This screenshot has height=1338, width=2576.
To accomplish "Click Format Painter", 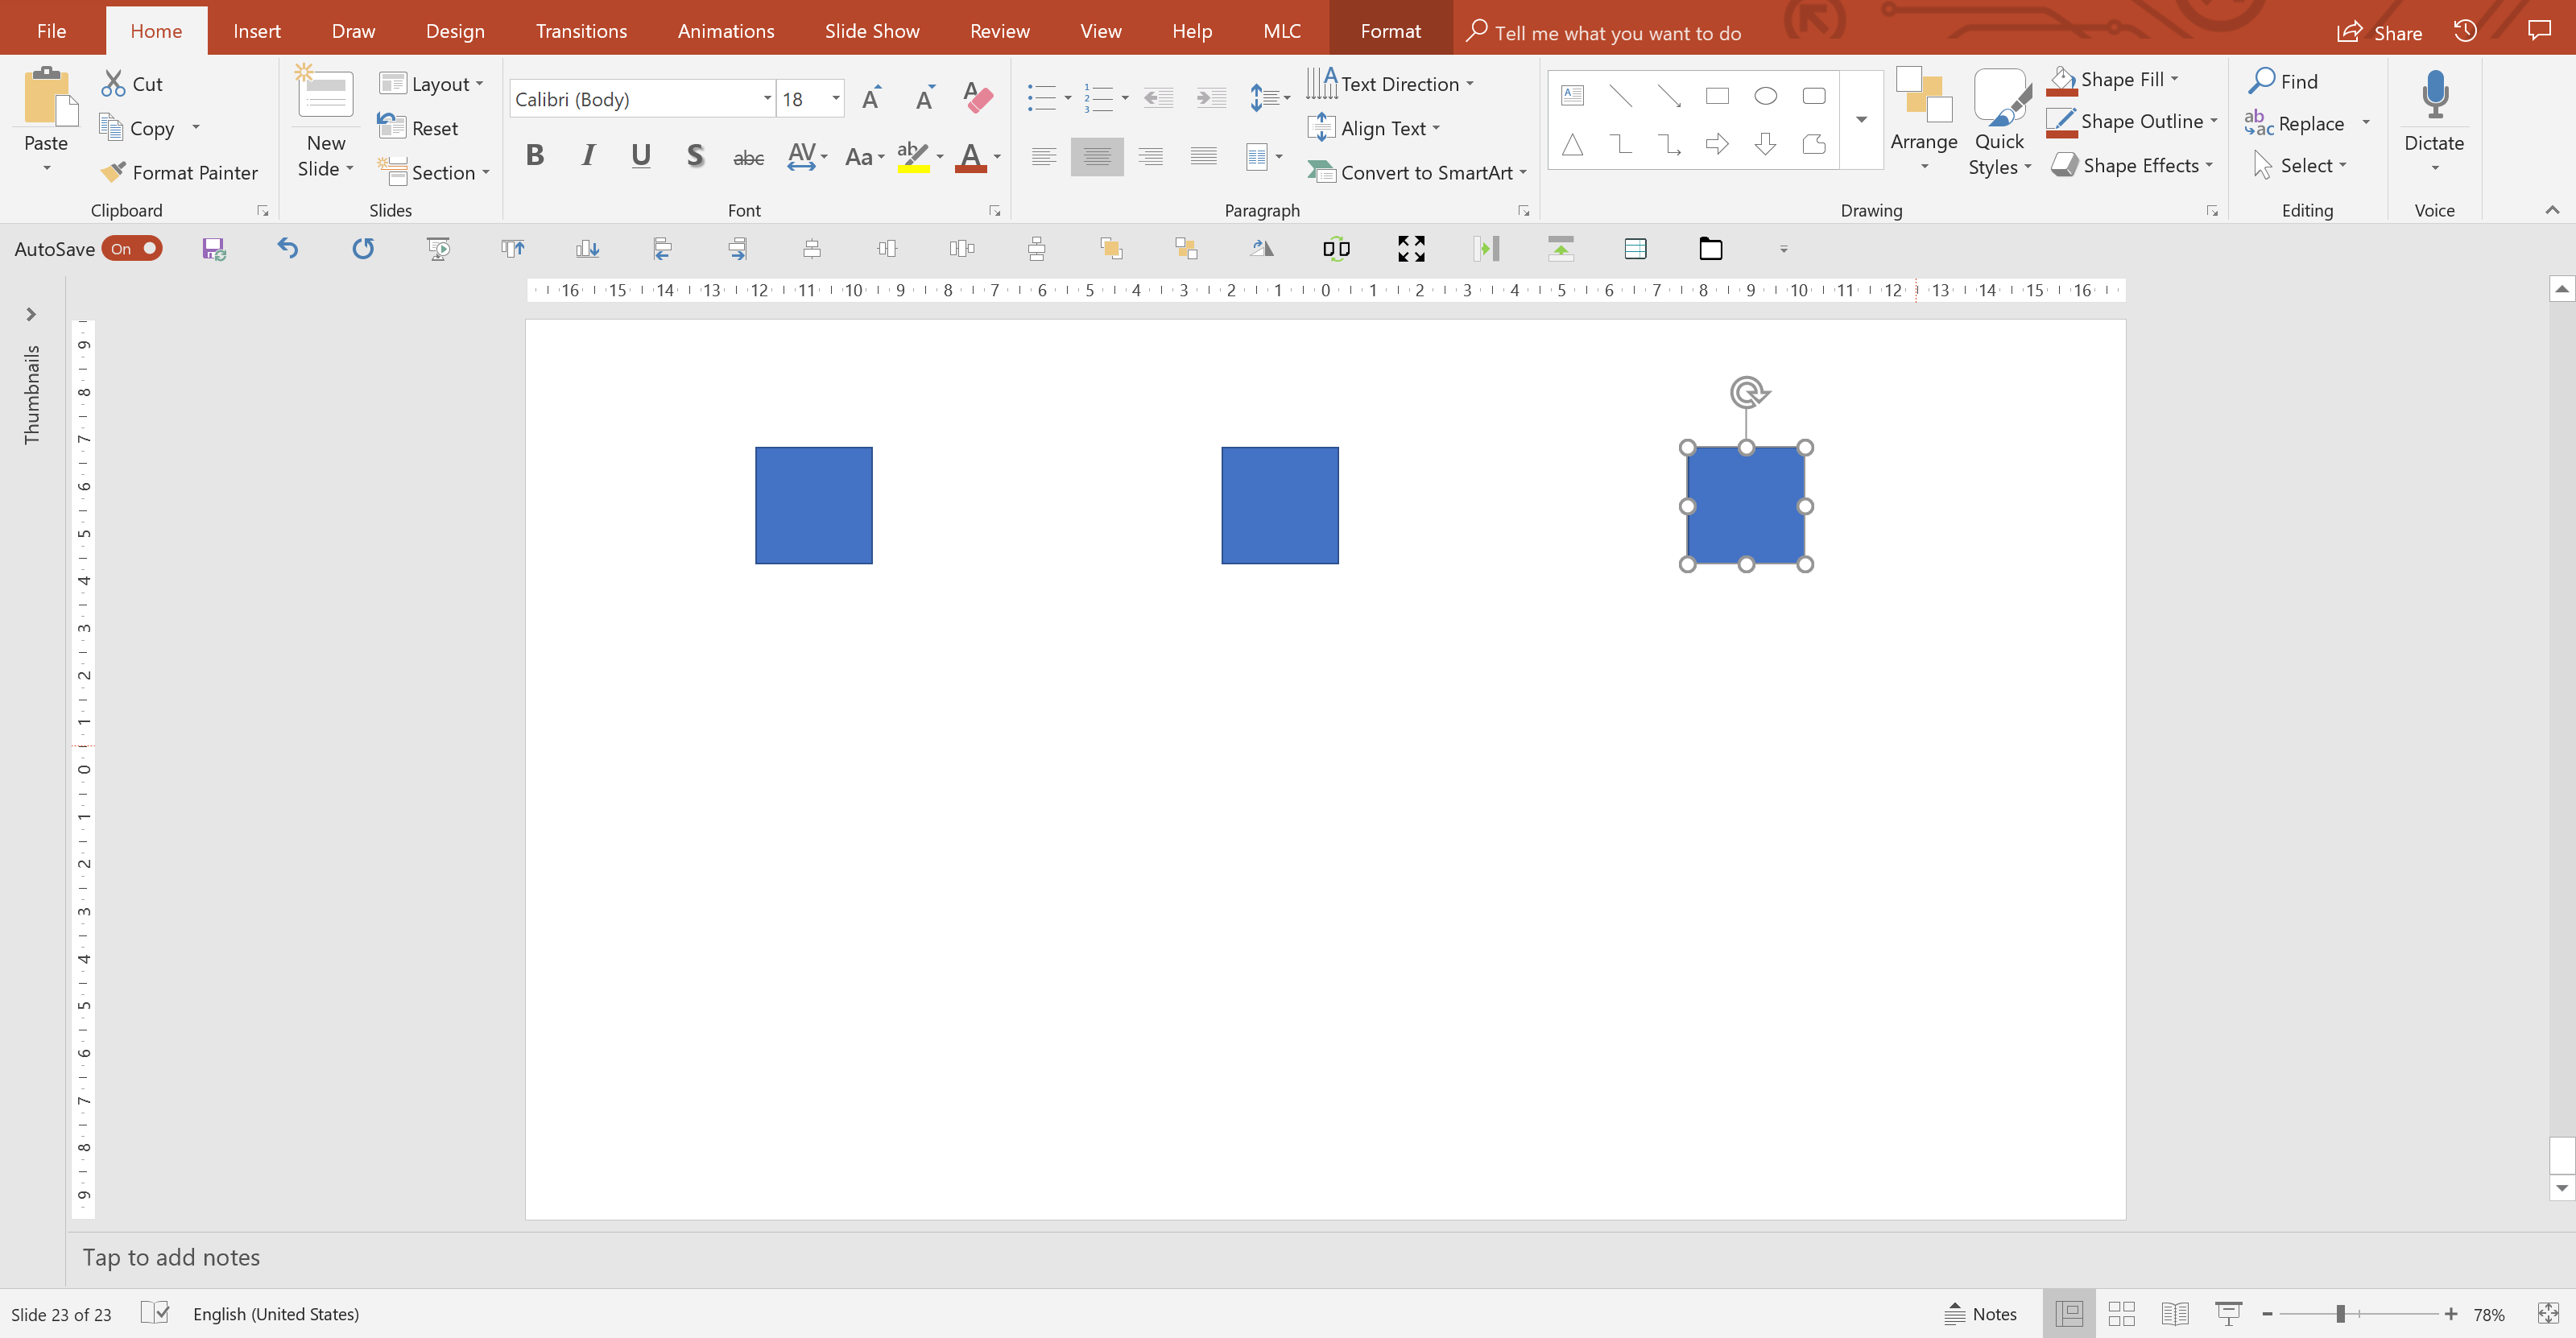I will click(x=179, y=172).
